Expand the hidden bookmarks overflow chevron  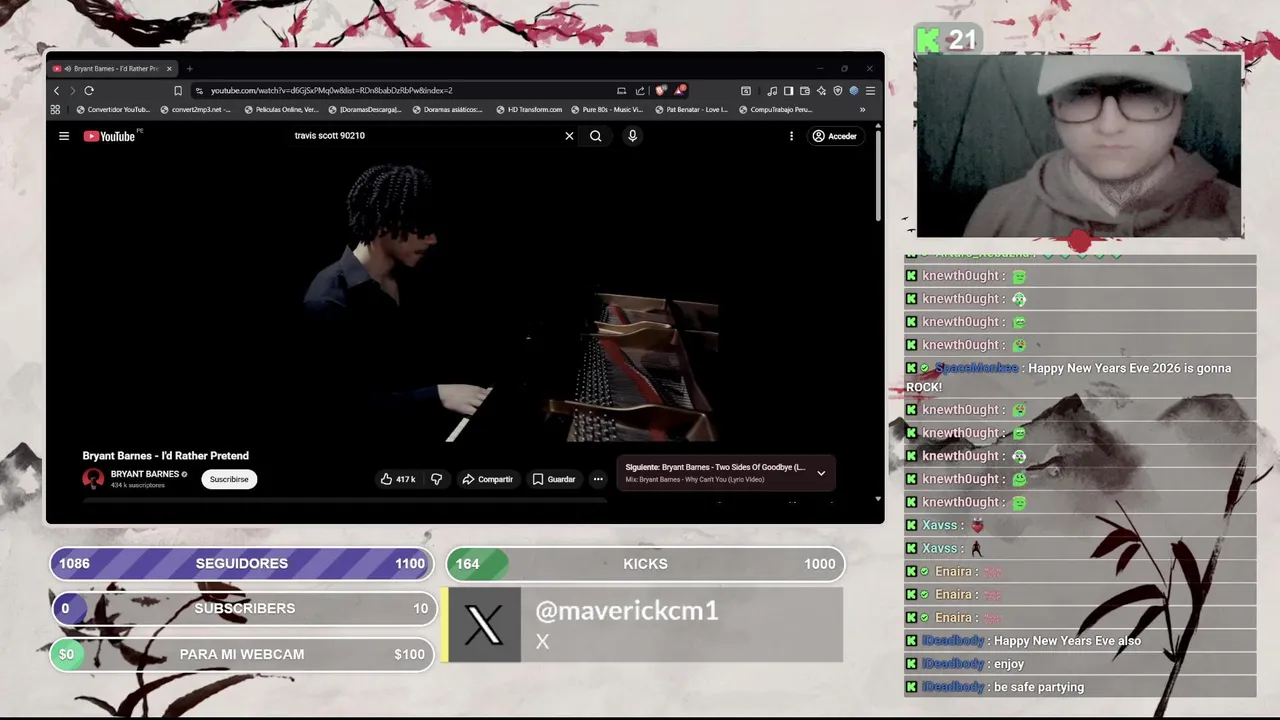click(x=862, y=110)
